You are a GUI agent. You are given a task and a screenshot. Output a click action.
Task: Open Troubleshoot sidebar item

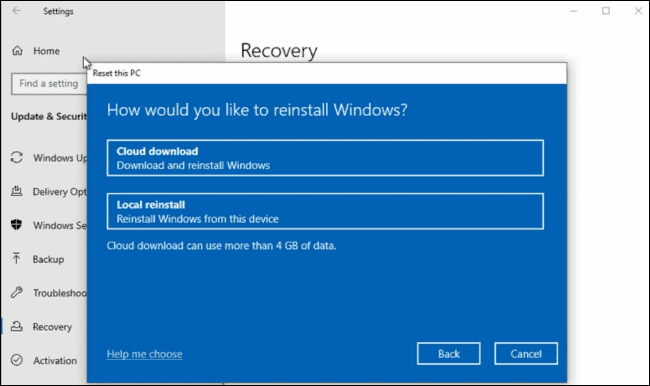pos(60,293)
